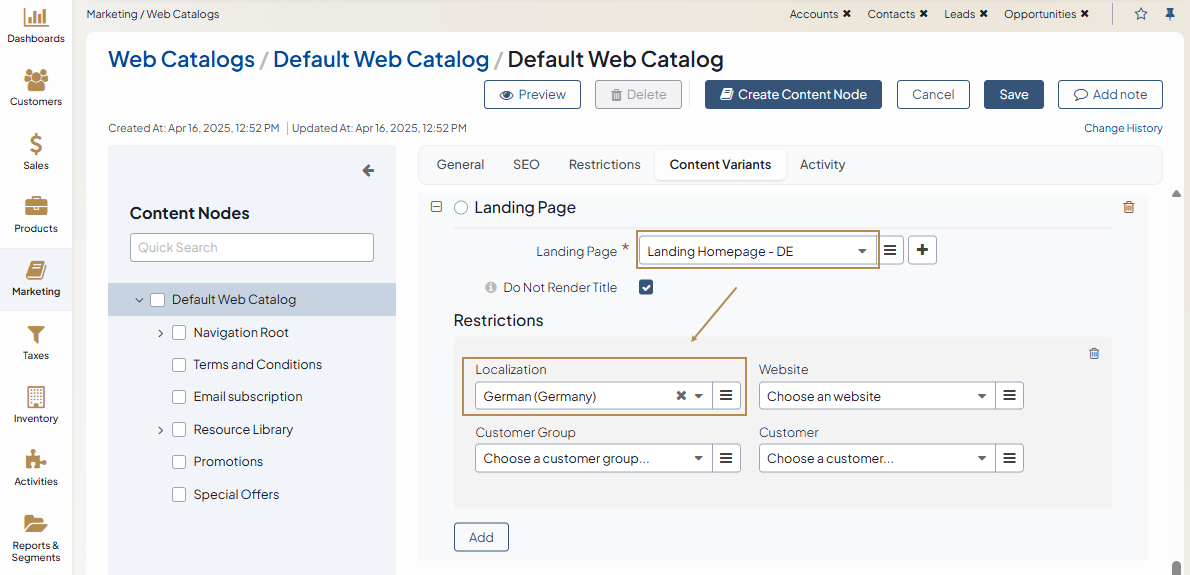Click the pin page icon
The image size is (1190, 575).
(1169, 14)
